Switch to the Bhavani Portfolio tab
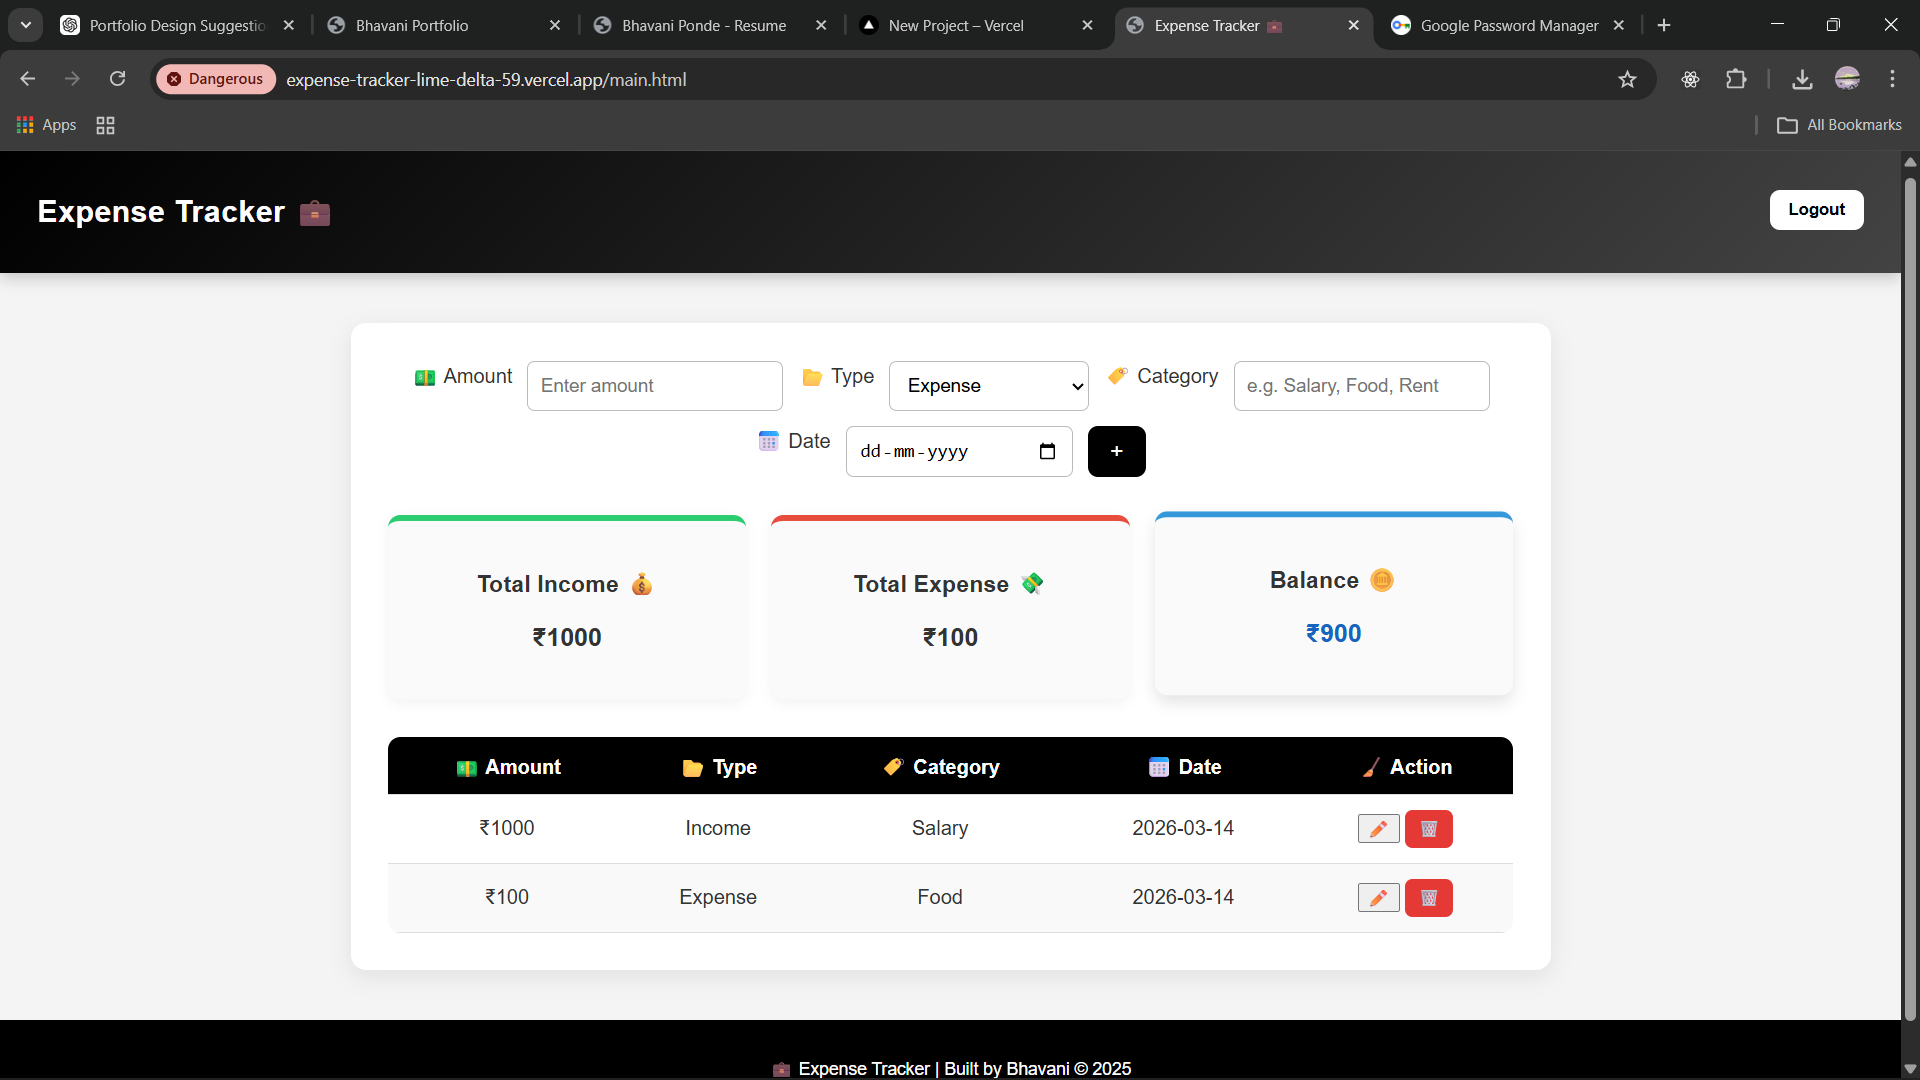Image resolution: width=1920 pixels, height=1080 pixels. (412, 25)
